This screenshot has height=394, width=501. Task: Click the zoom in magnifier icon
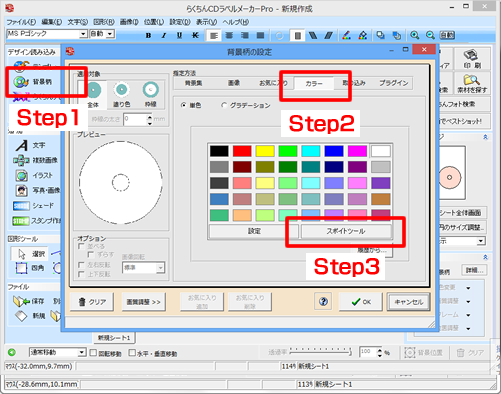click(x=414, y=35)
